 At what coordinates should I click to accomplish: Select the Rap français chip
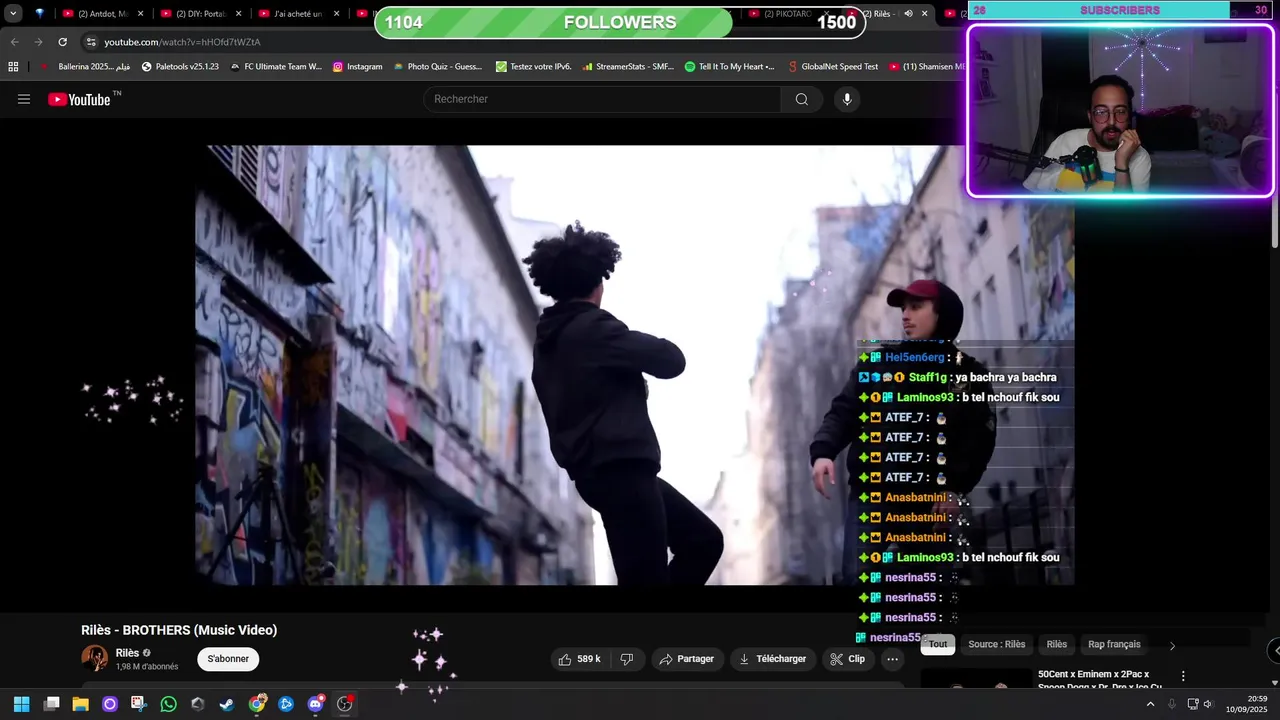point(1114,644)
